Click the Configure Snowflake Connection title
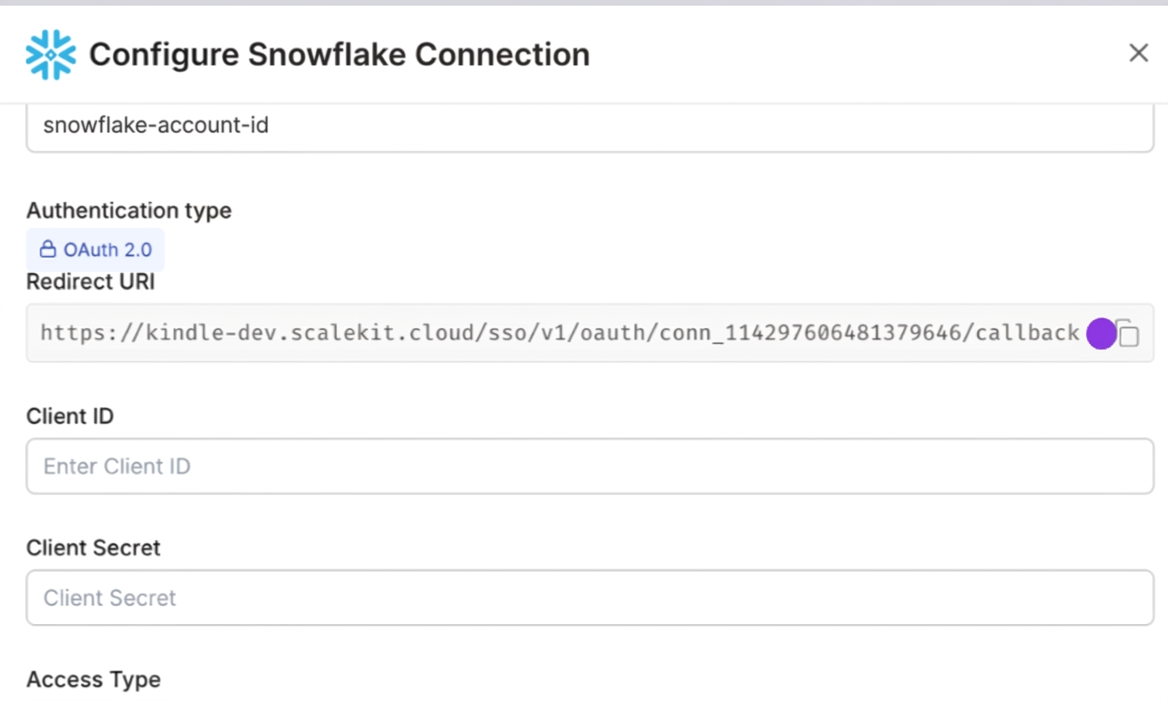The height and width of the screenshot is (701, 1168). (340, 54)
